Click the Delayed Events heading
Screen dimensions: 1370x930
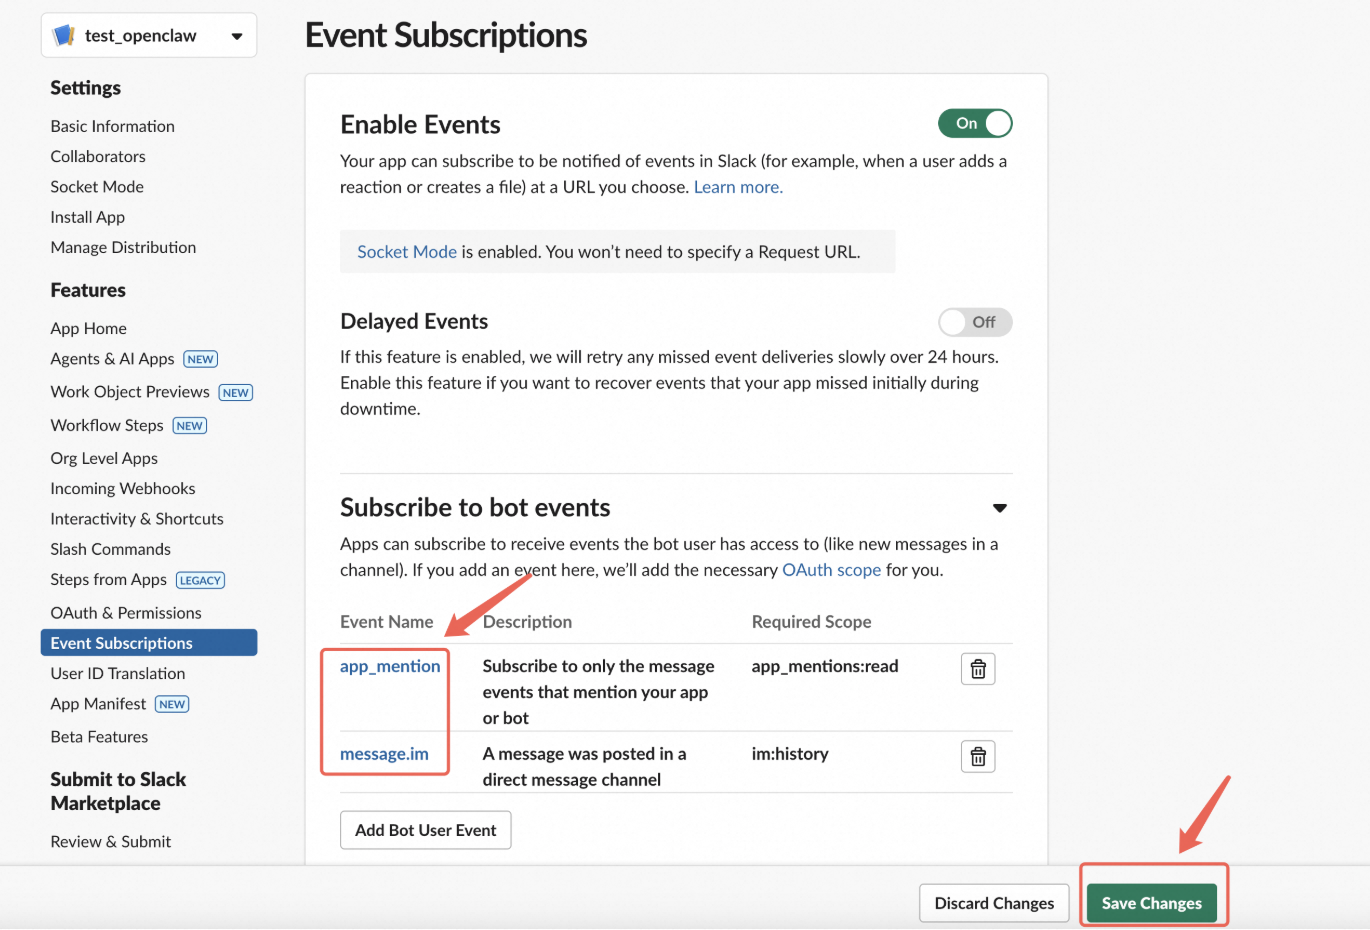(x=414, y=321)
